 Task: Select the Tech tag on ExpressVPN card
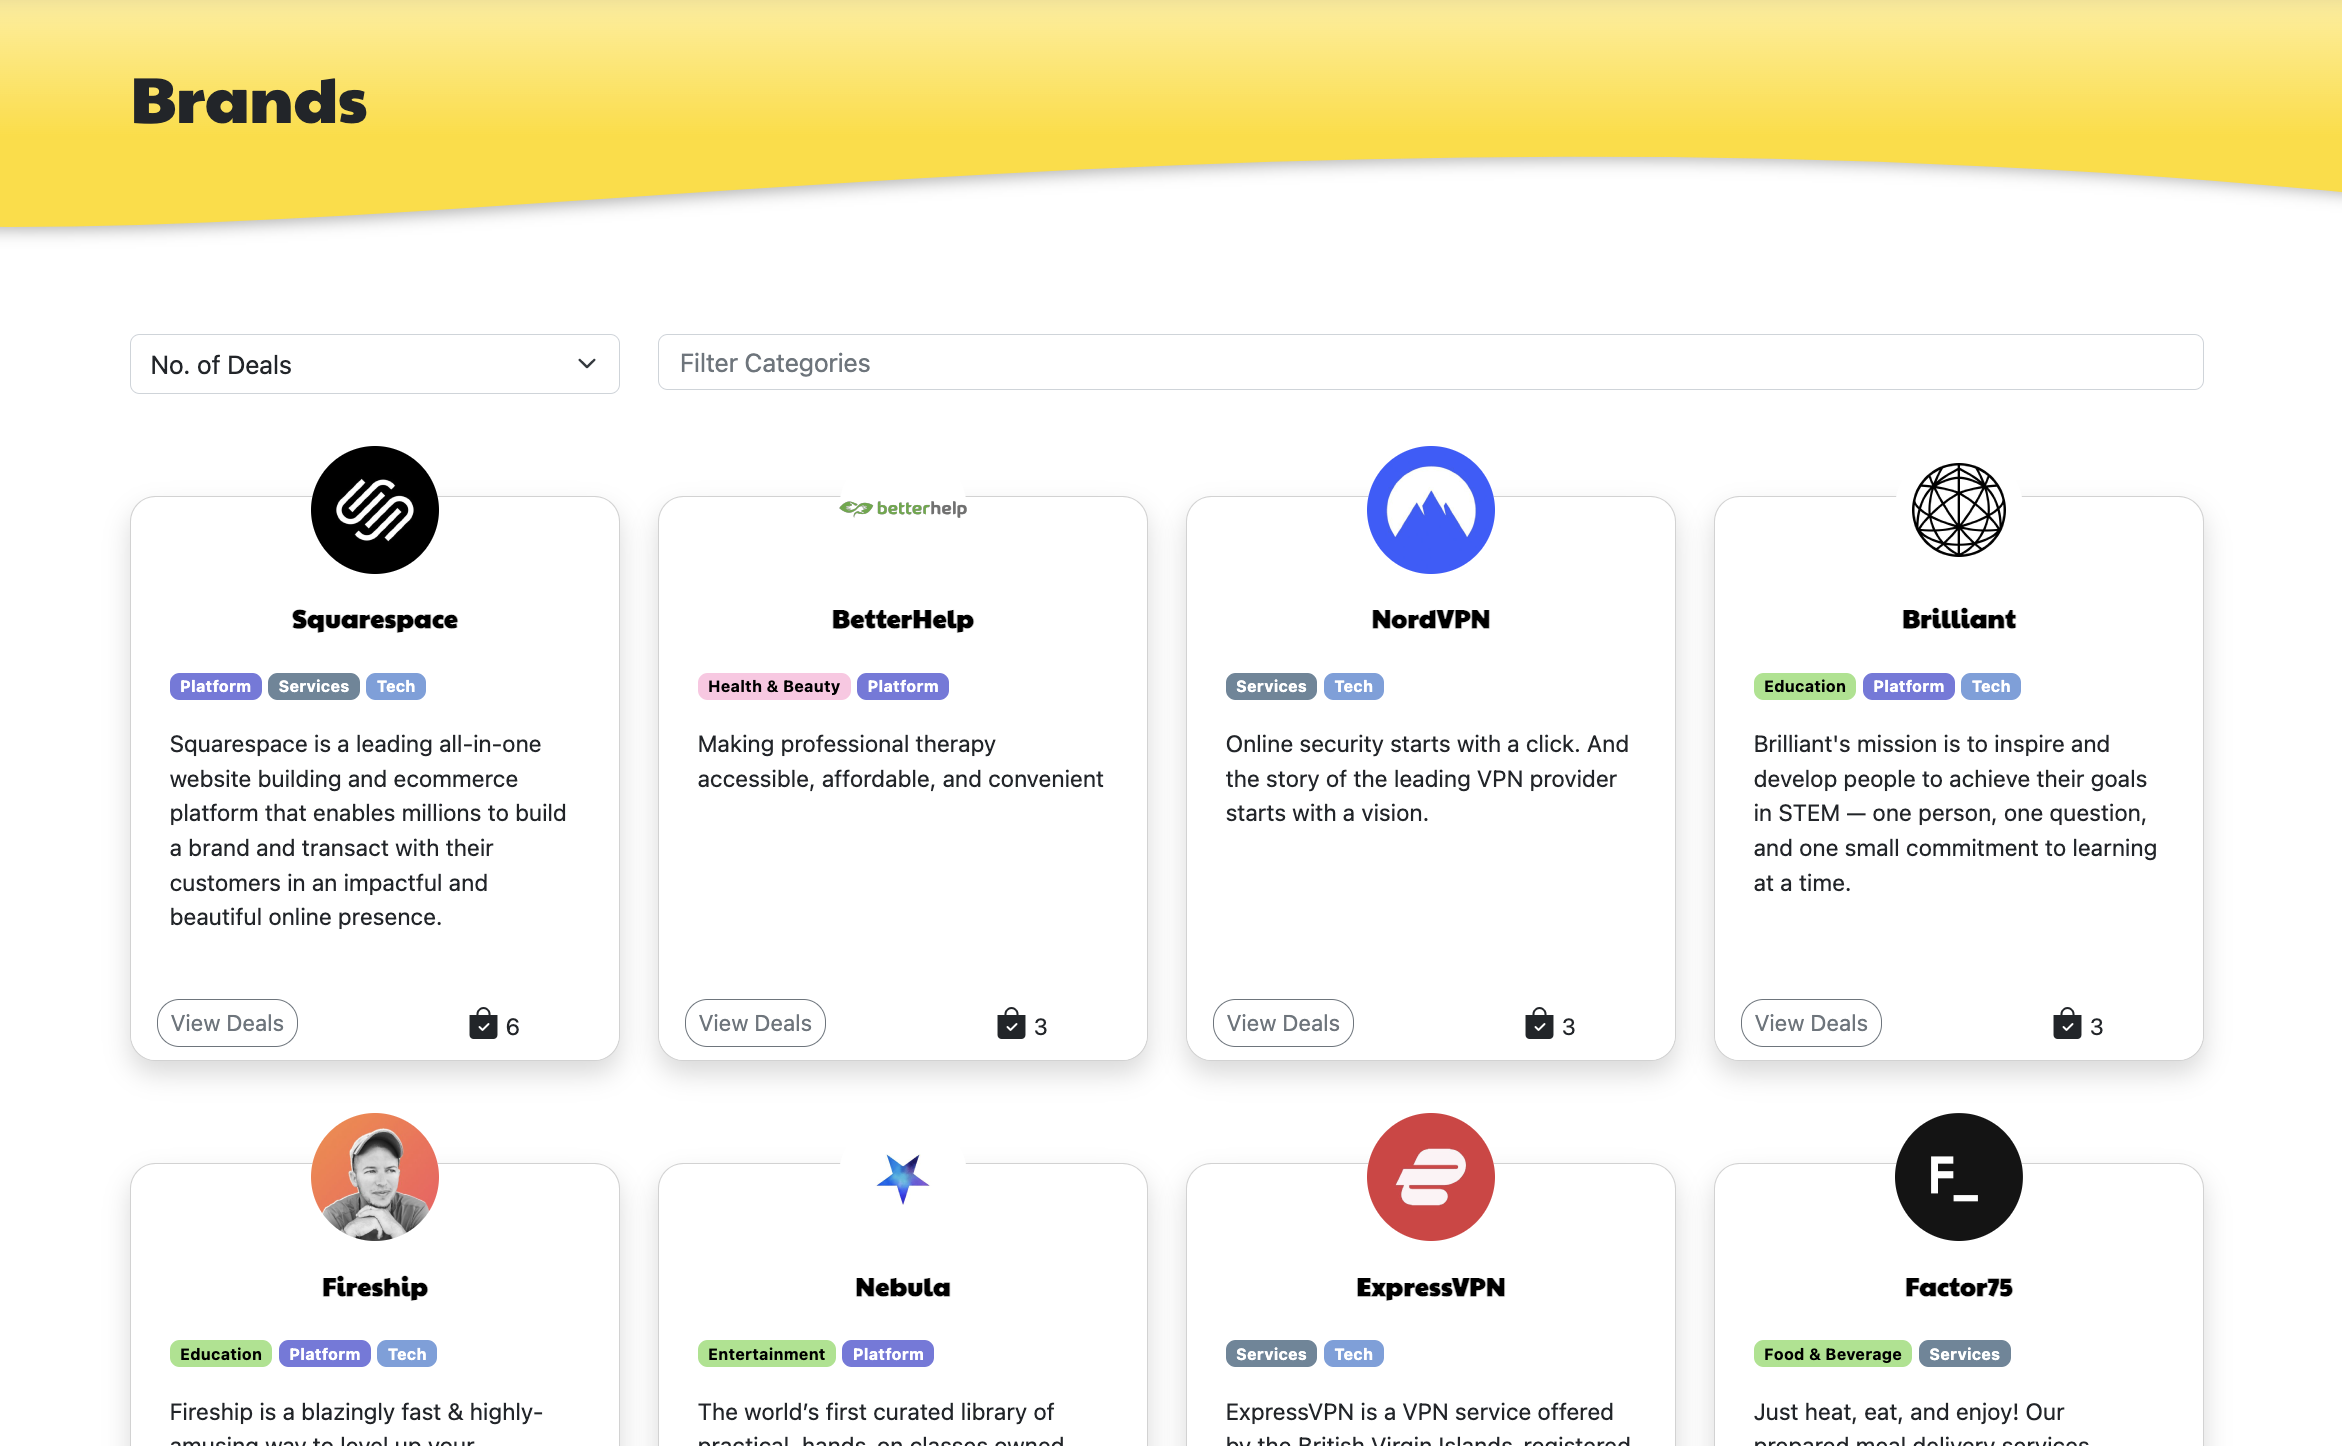(x=1353, y=1354)
